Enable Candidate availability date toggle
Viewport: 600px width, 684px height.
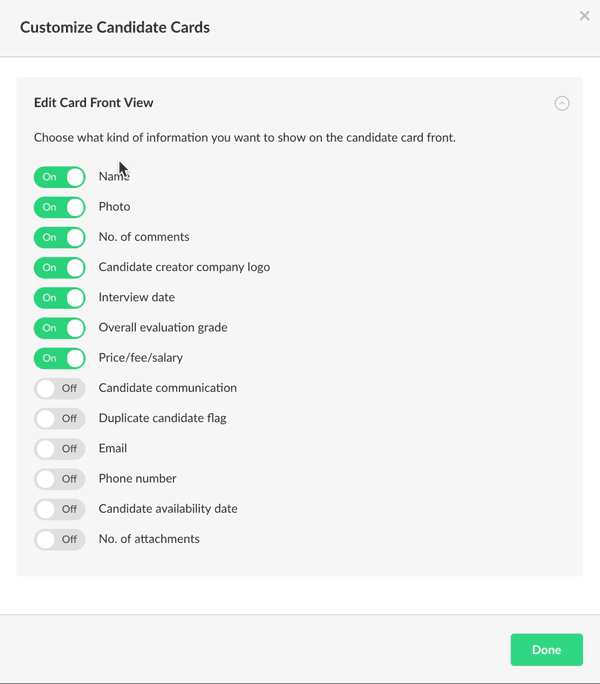(60, 509)
